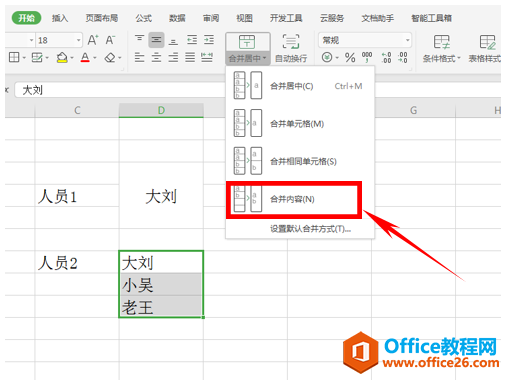This screenshot has height=380, width=506.
Task: Click the bottom vertical align icon
Action: 173,41
